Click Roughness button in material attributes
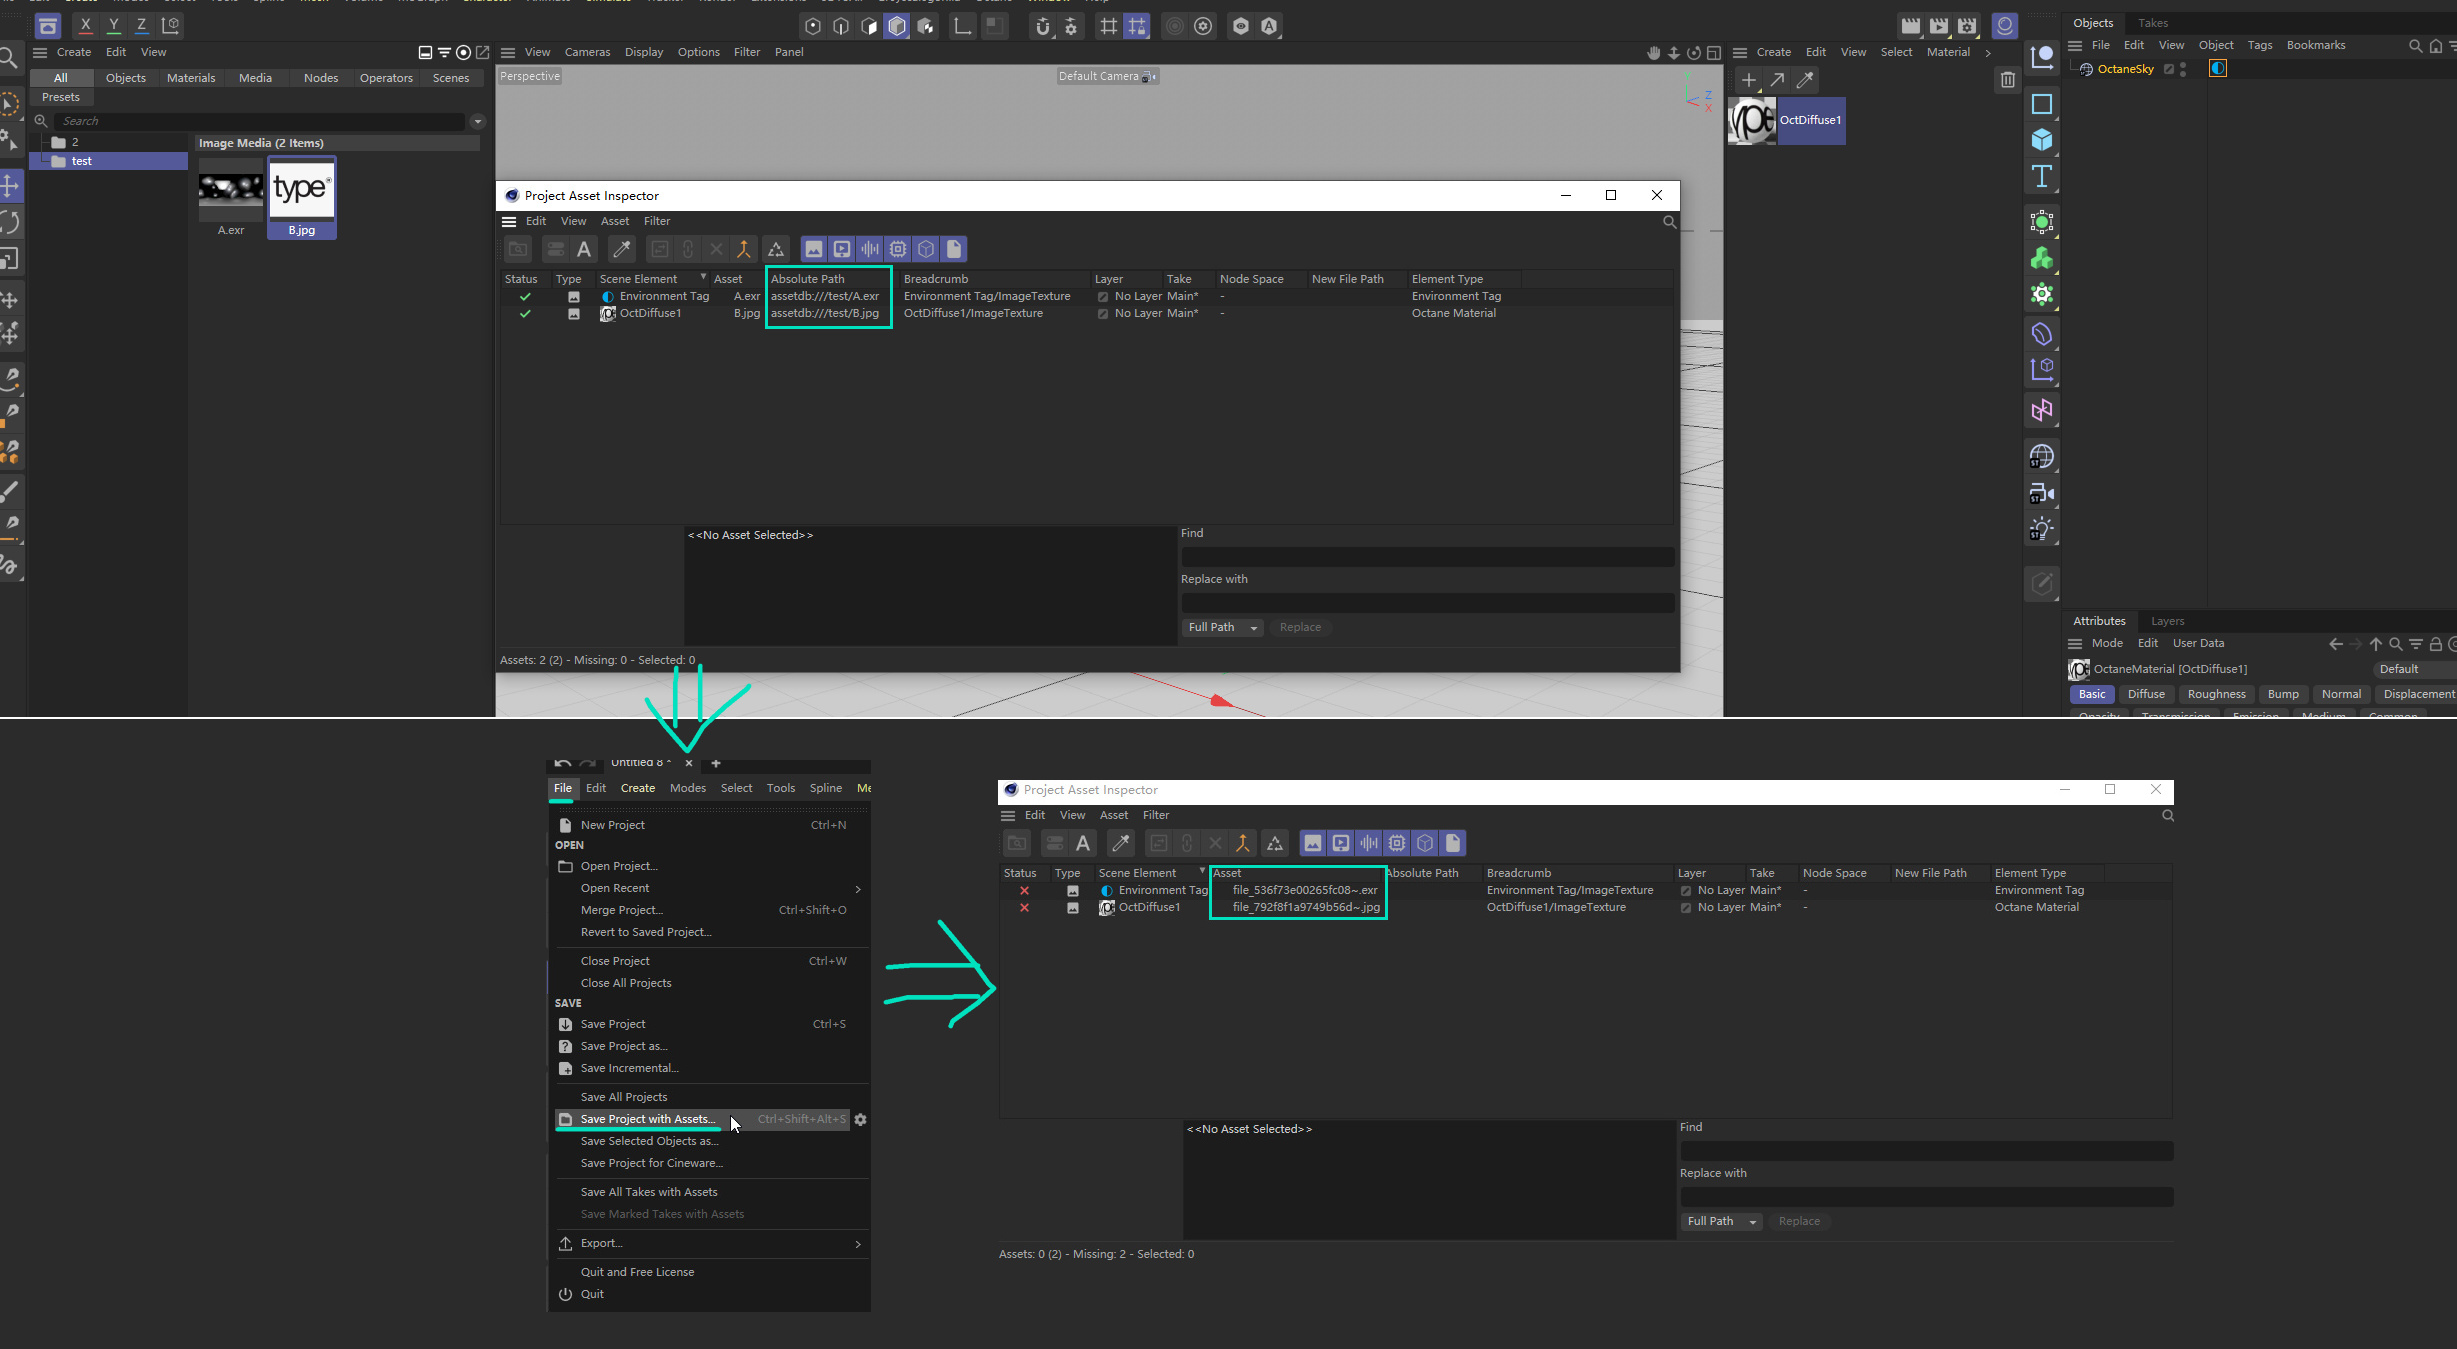Viewport: 2457px width, 1349px height. 2216,694
